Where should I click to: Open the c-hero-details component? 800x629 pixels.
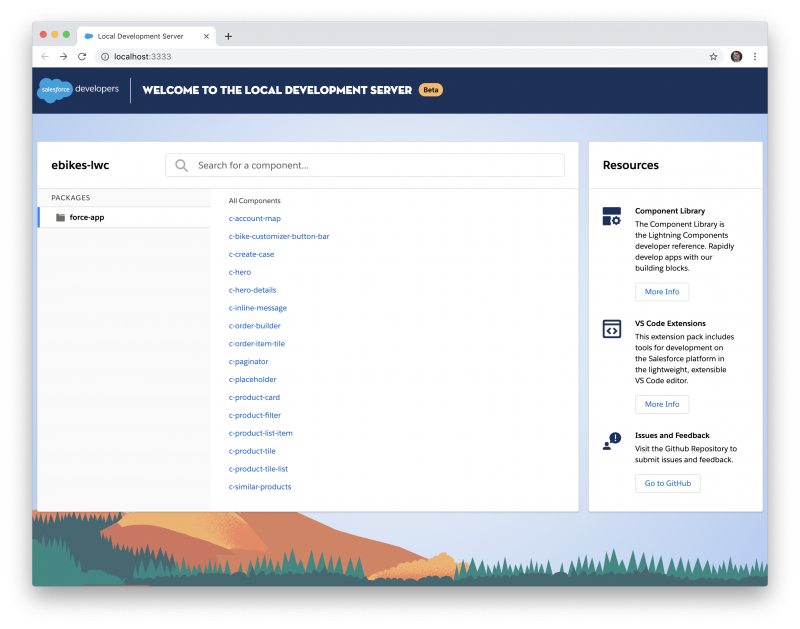coord(253,290)
